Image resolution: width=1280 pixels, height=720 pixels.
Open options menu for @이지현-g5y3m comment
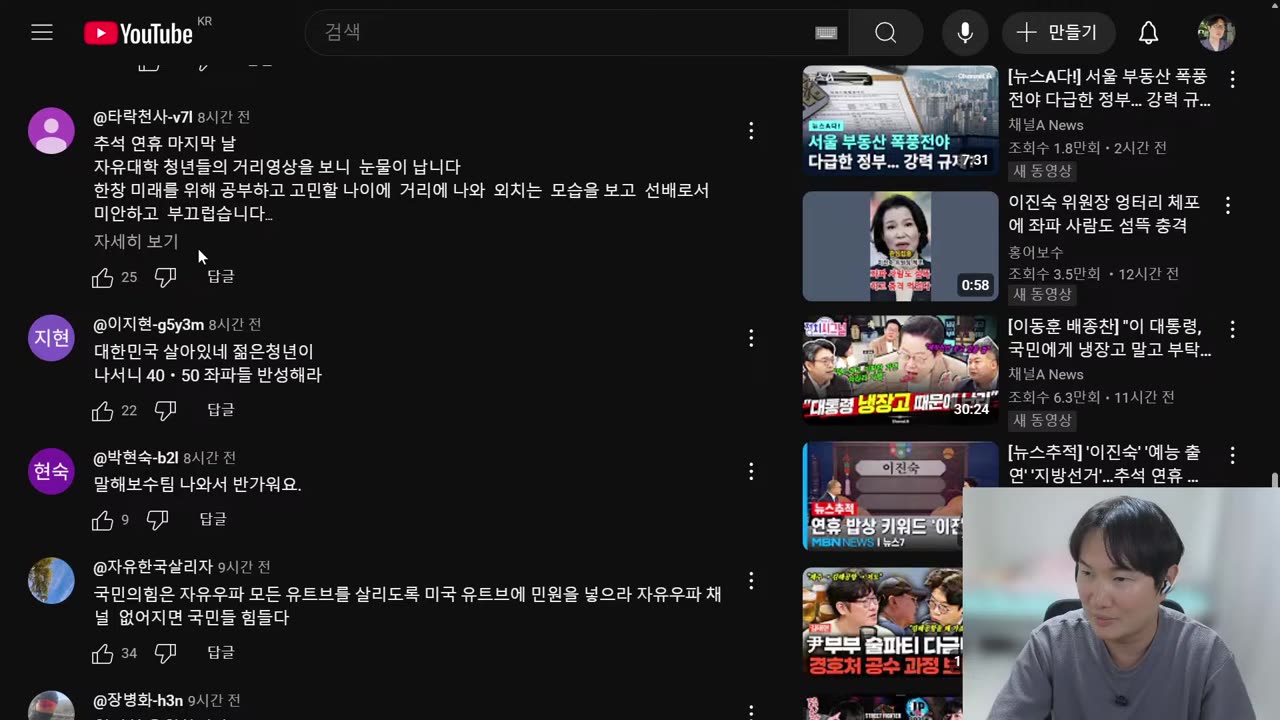click(751, 339)
